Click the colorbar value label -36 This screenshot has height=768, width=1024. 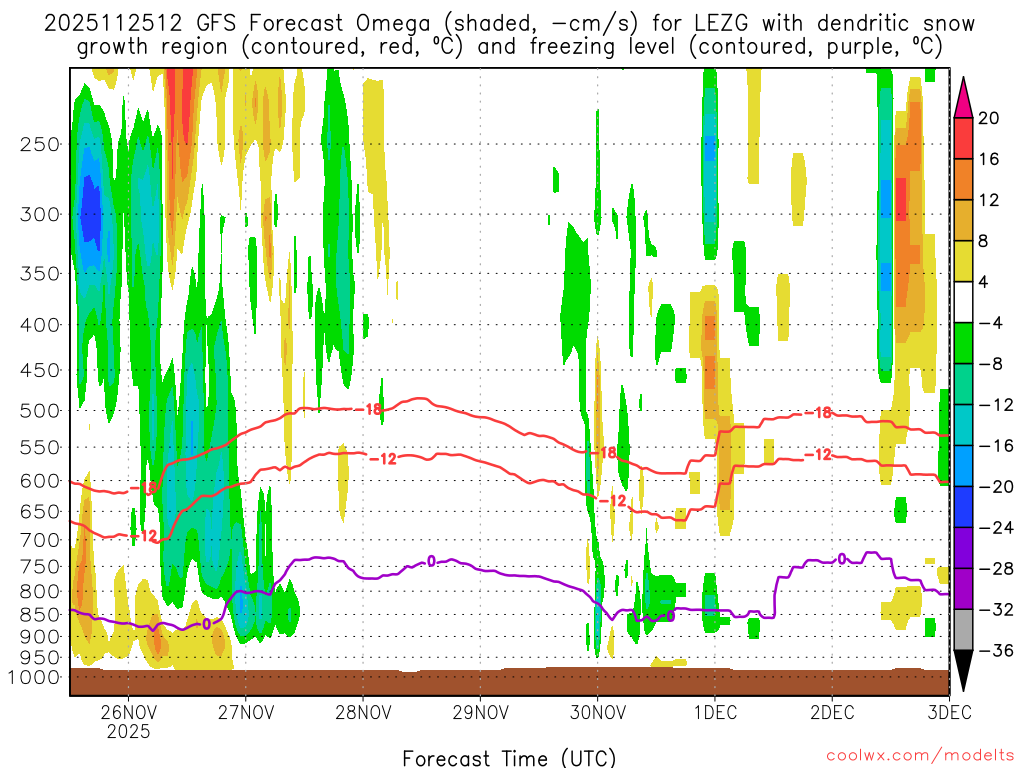pyautogui.click(x=996, y=650)
